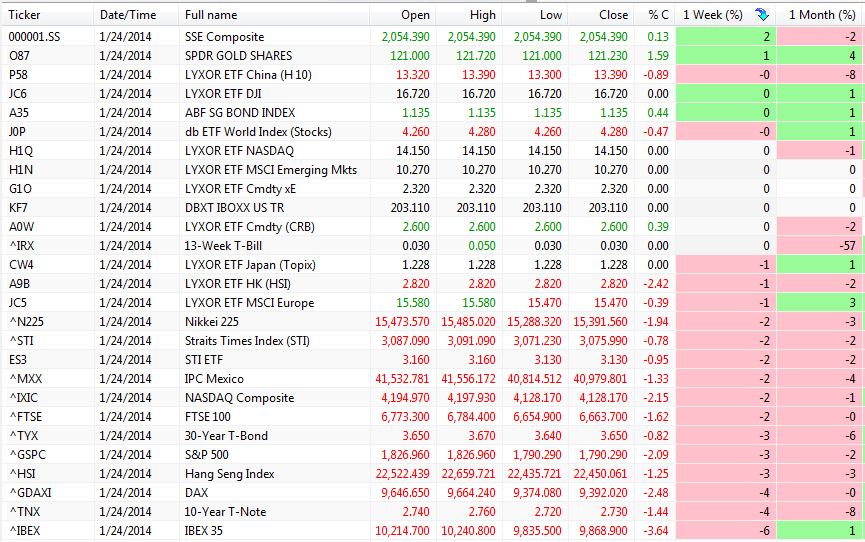Click the sort arrow in 1 Week (%) header
Screen dimensions: 865x542
click(762, 14)
